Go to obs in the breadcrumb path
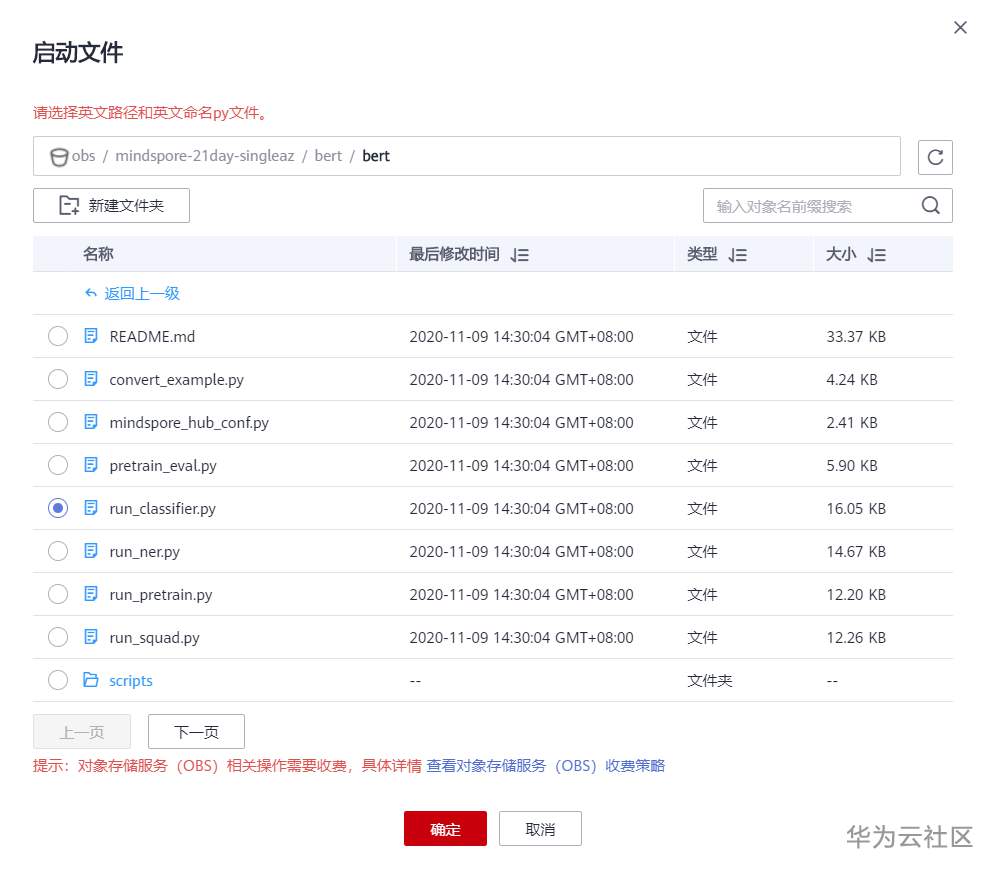Viewport: 993px width, 877px height. (83, 156)
